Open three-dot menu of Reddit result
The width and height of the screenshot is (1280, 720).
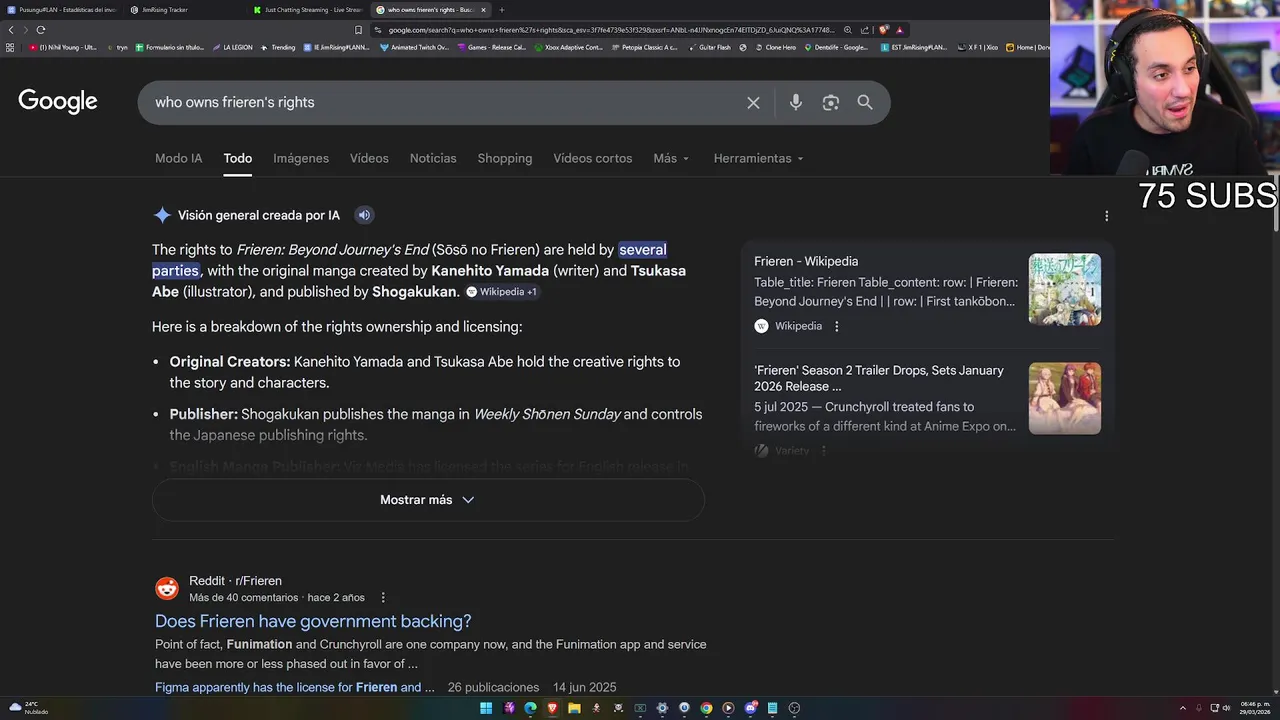point(382,598)
